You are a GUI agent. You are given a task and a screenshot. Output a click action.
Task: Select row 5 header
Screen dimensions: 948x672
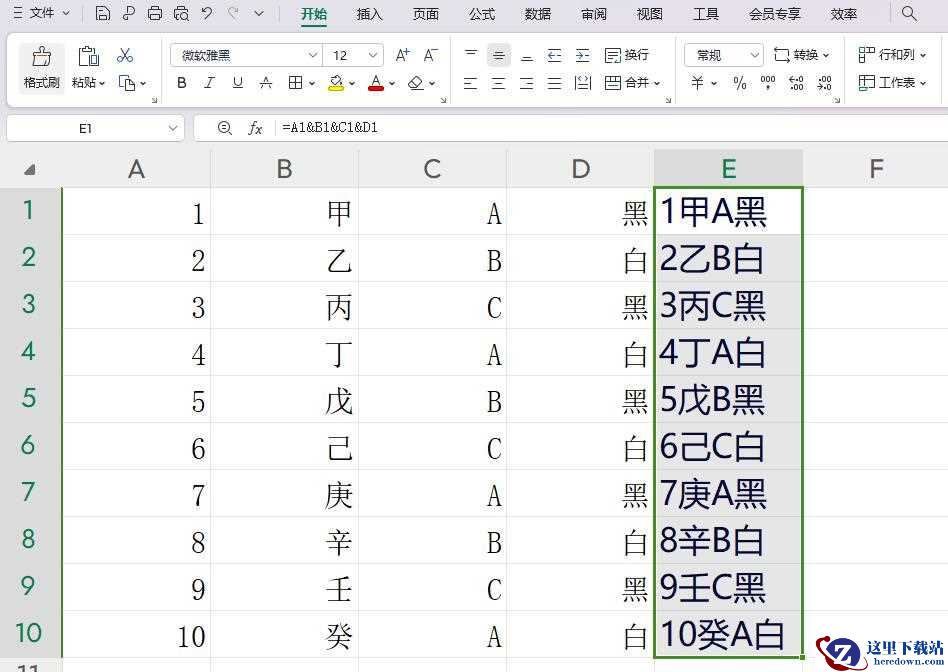coord(28,399)
